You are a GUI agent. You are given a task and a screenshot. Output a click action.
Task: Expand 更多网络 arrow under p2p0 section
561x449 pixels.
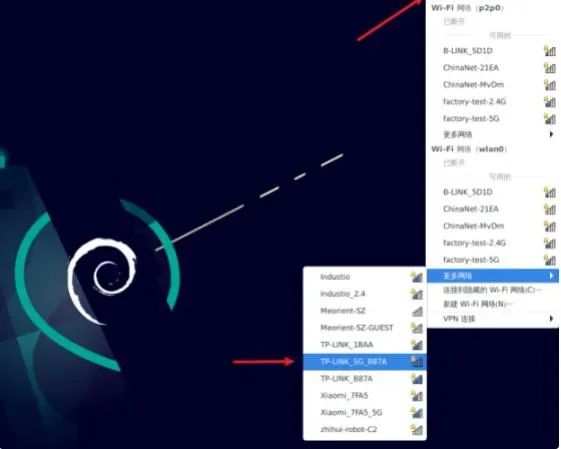coord(551,134)
